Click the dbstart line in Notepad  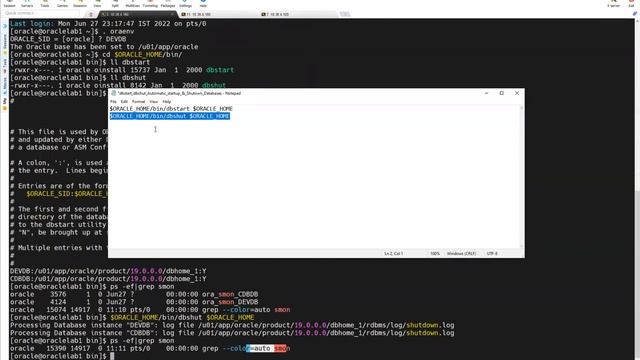tap(171, 109)
